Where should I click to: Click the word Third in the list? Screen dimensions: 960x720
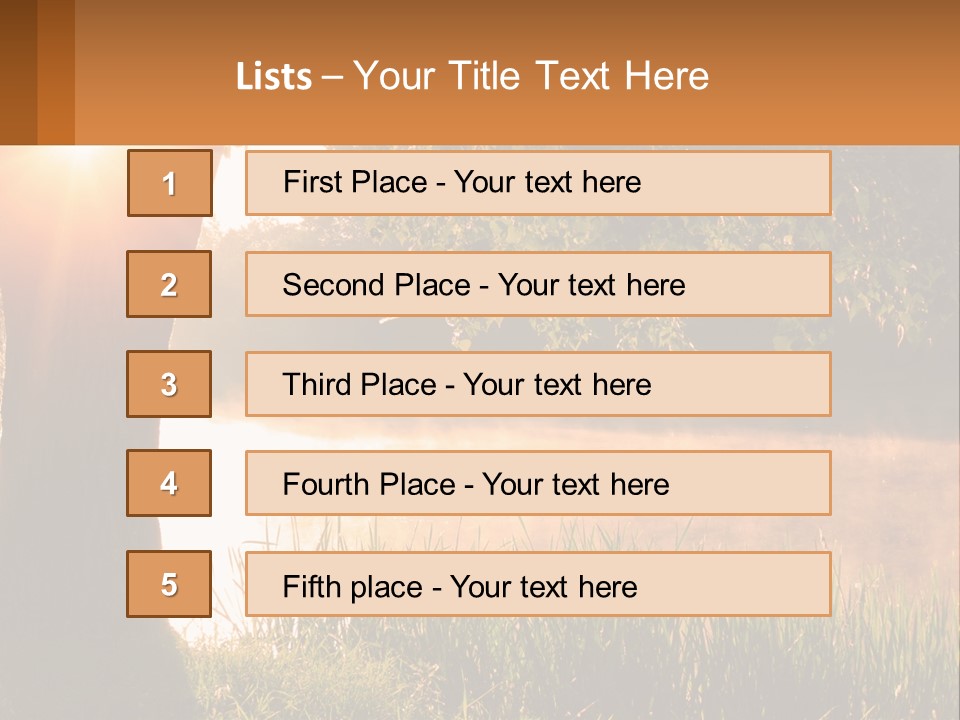coord(318,385)
